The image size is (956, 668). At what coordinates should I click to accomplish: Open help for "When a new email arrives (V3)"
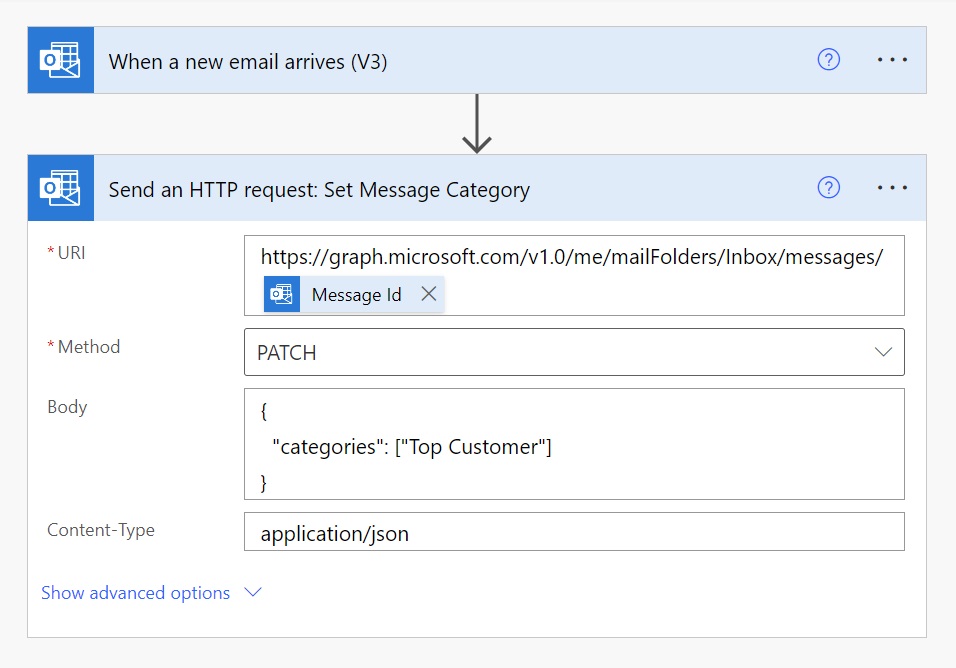828,59
